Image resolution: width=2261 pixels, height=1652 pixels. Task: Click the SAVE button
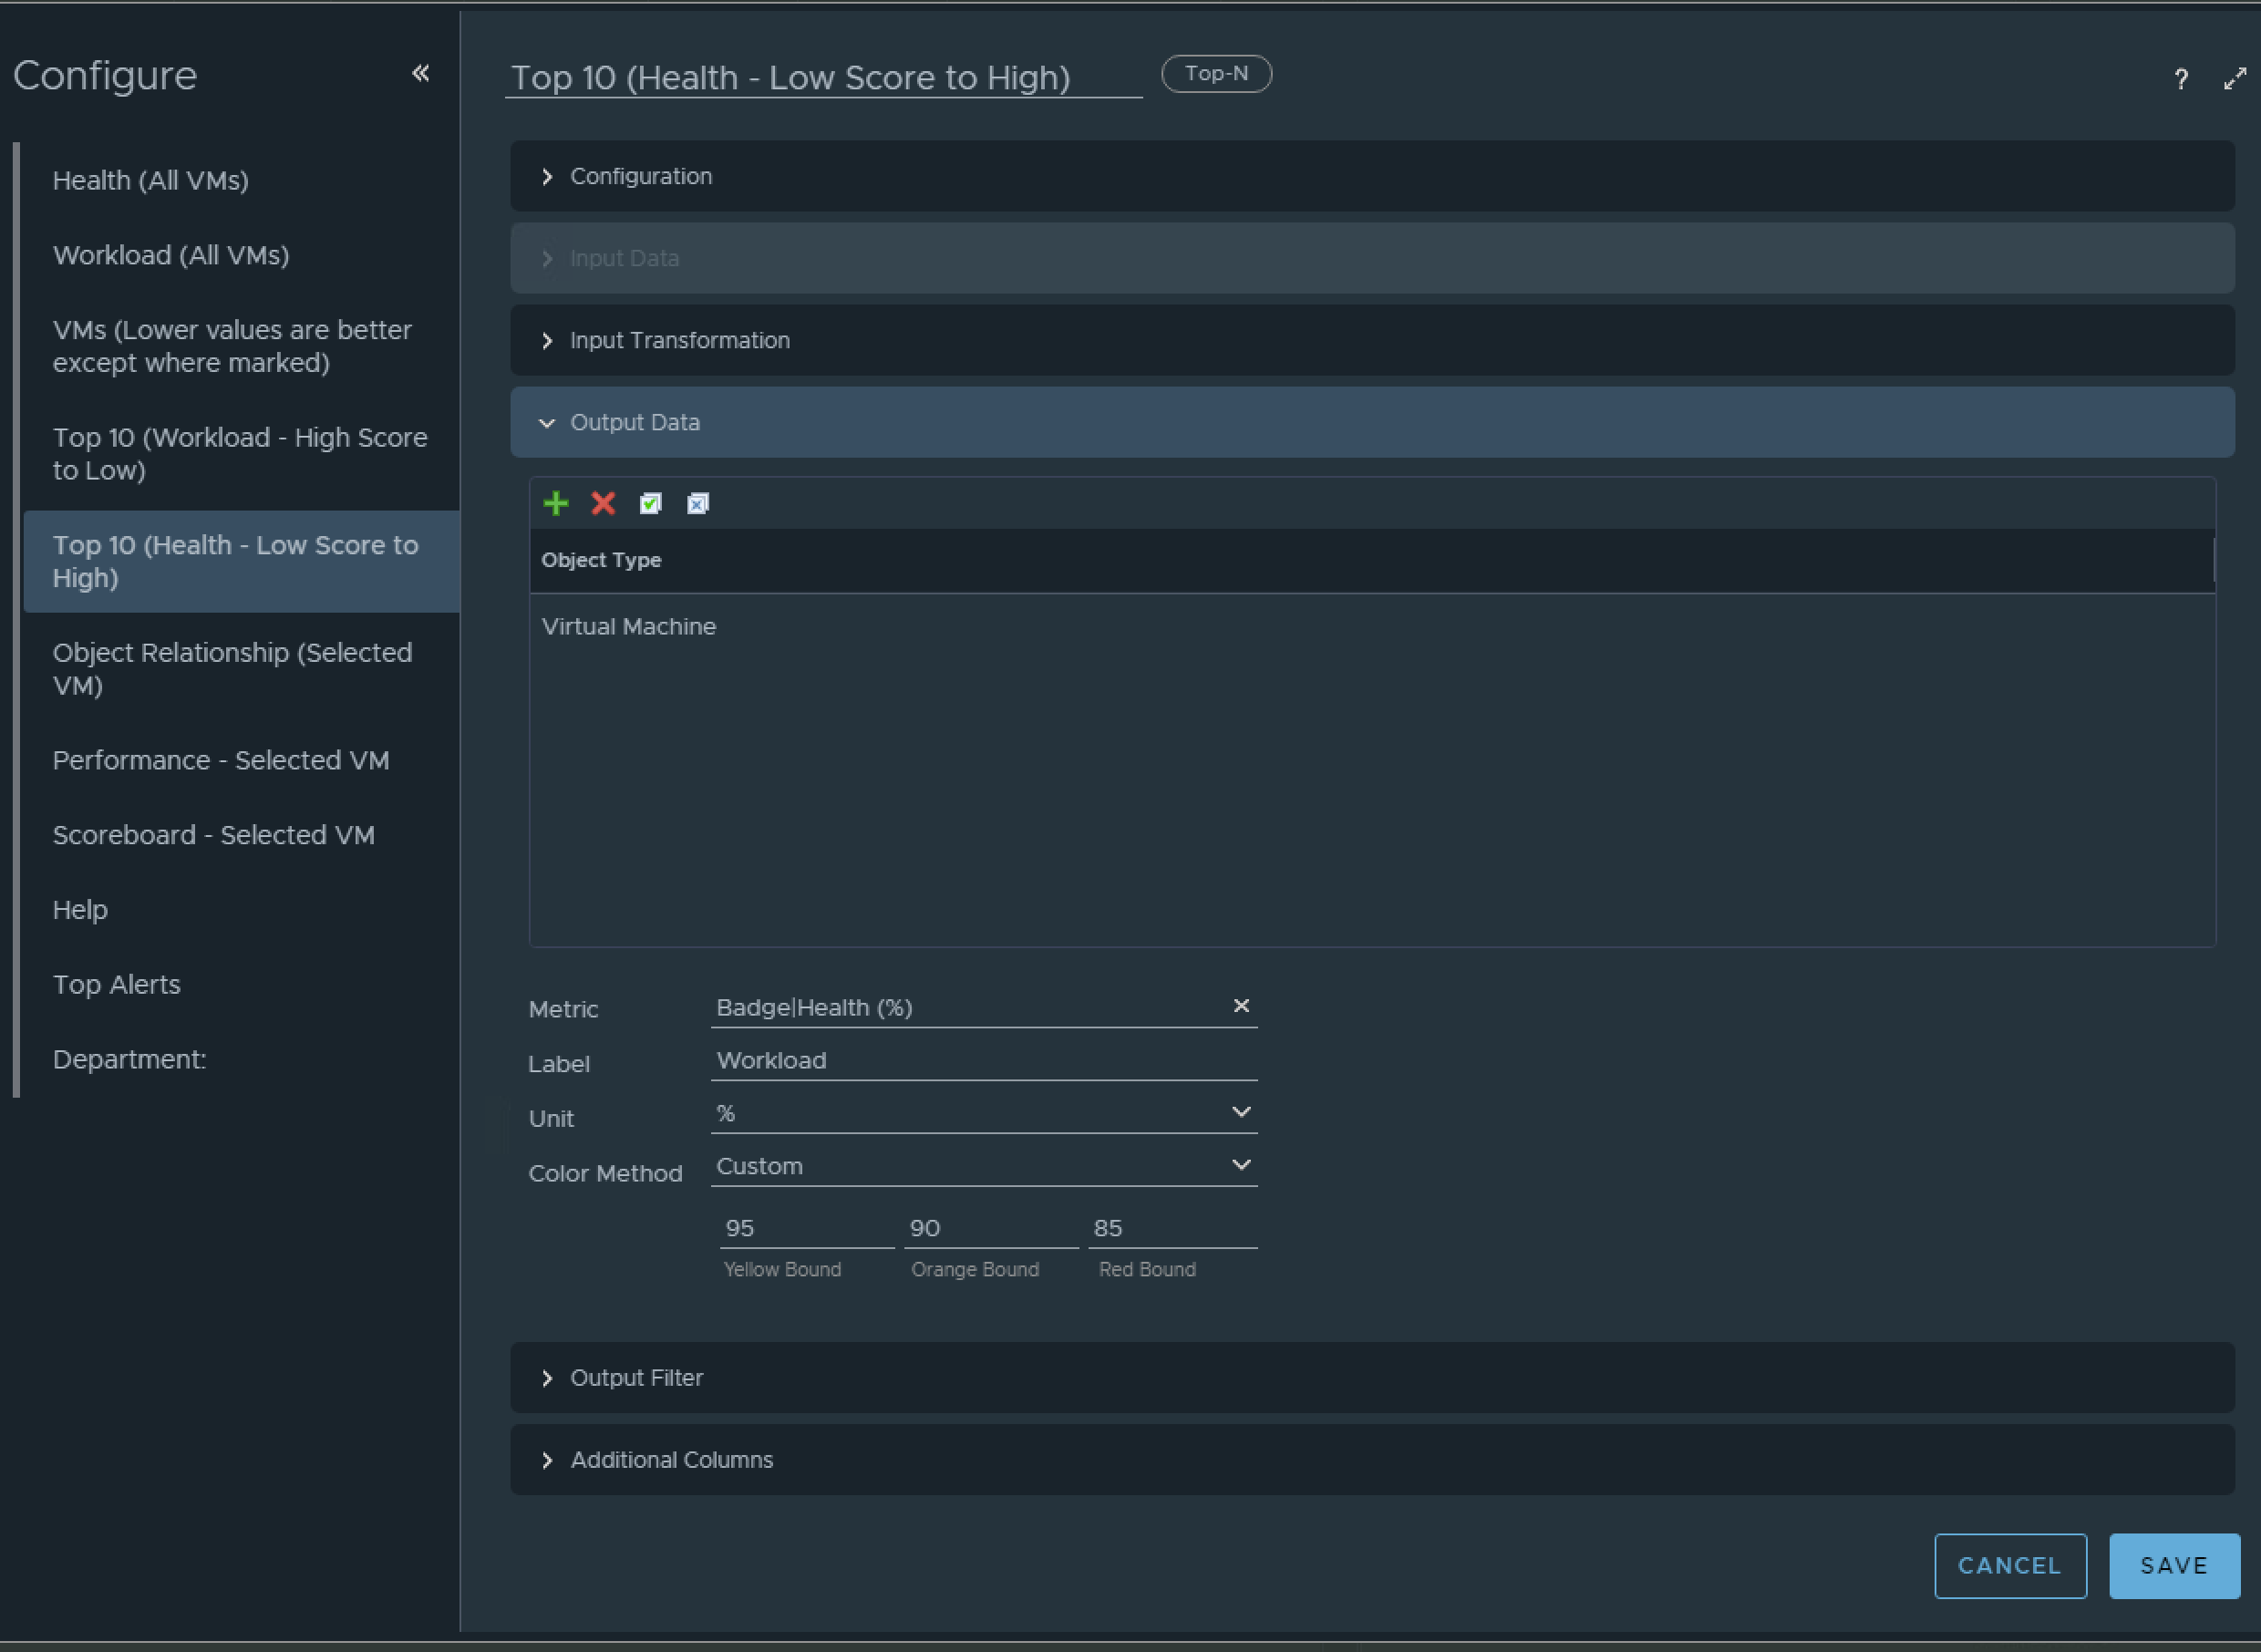(2173, 1566)
